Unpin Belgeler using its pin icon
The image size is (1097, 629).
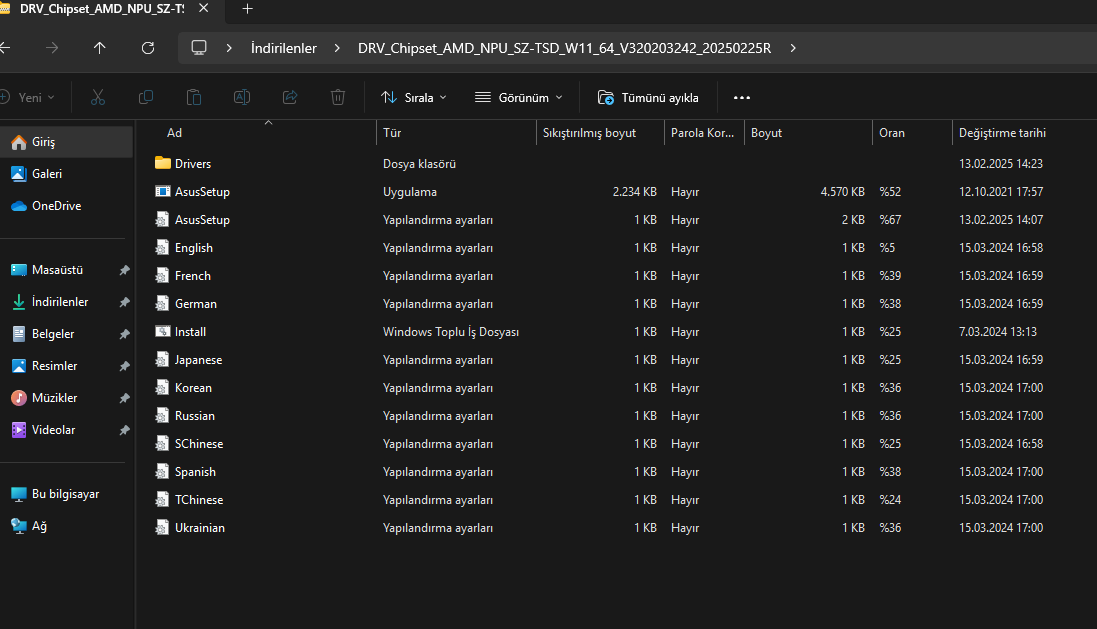click(x=125, y=334)
